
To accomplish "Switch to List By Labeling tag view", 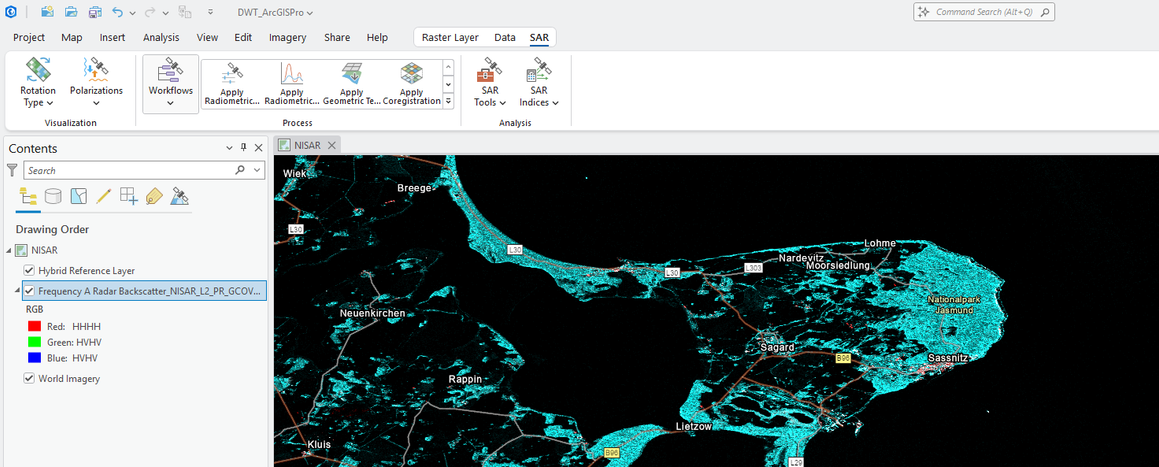I will coord(154,196).
